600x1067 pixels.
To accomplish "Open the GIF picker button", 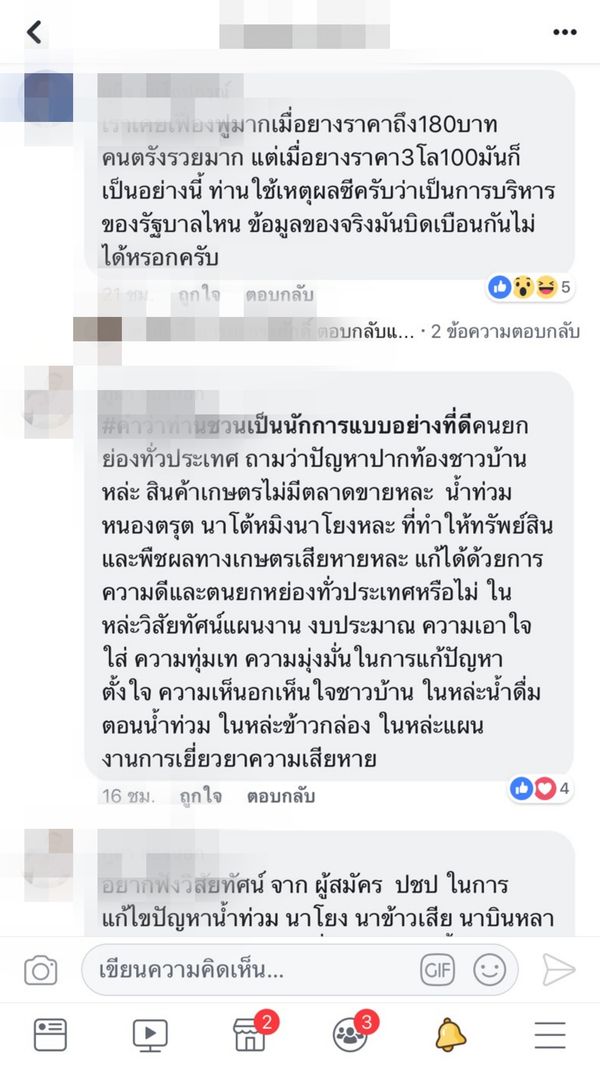I will (437, 969).
